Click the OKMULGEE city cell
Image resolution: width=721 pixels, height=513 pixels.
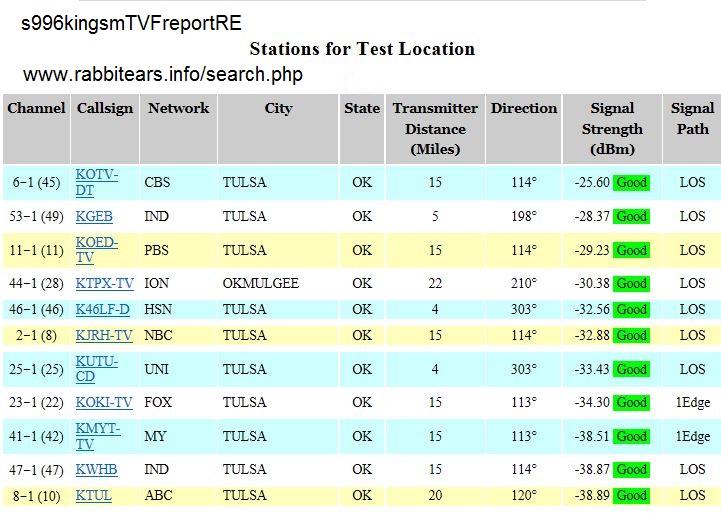[x=260, y=283]
